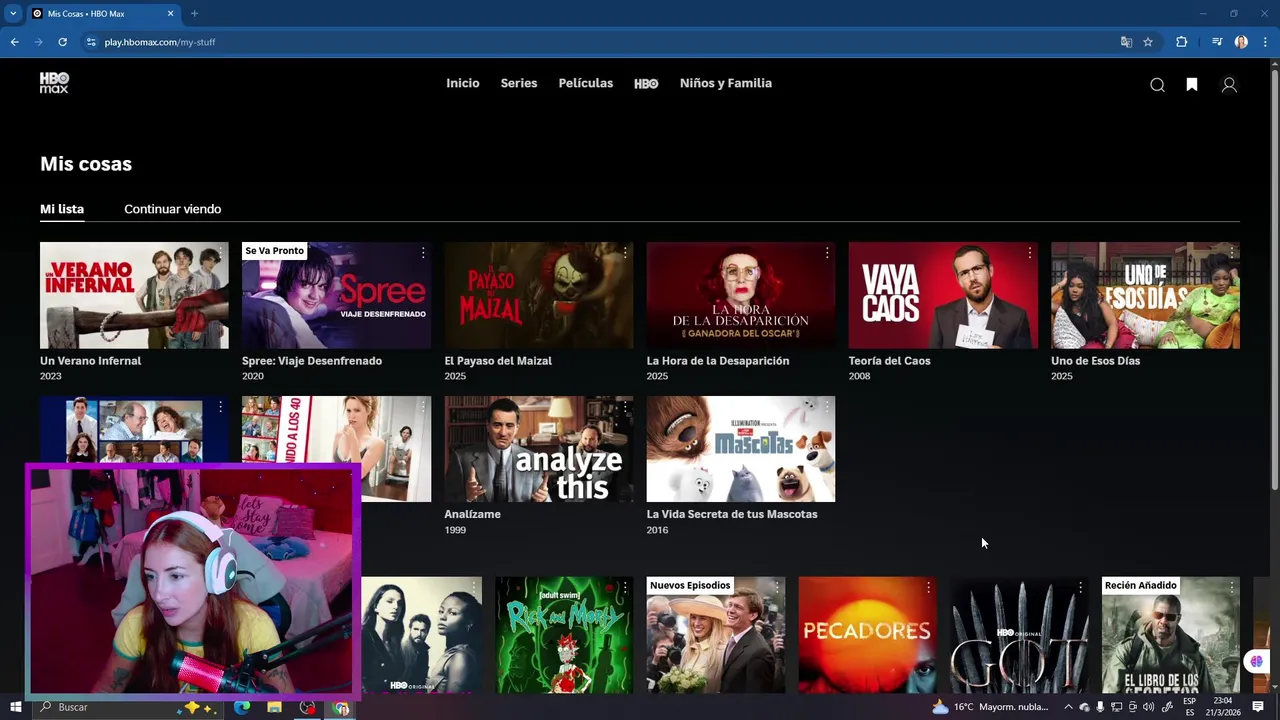Open Spree Viaje Desenfrenado thumbnail
This screenshot has height=720, width=1280.
[x=336, y=295]
